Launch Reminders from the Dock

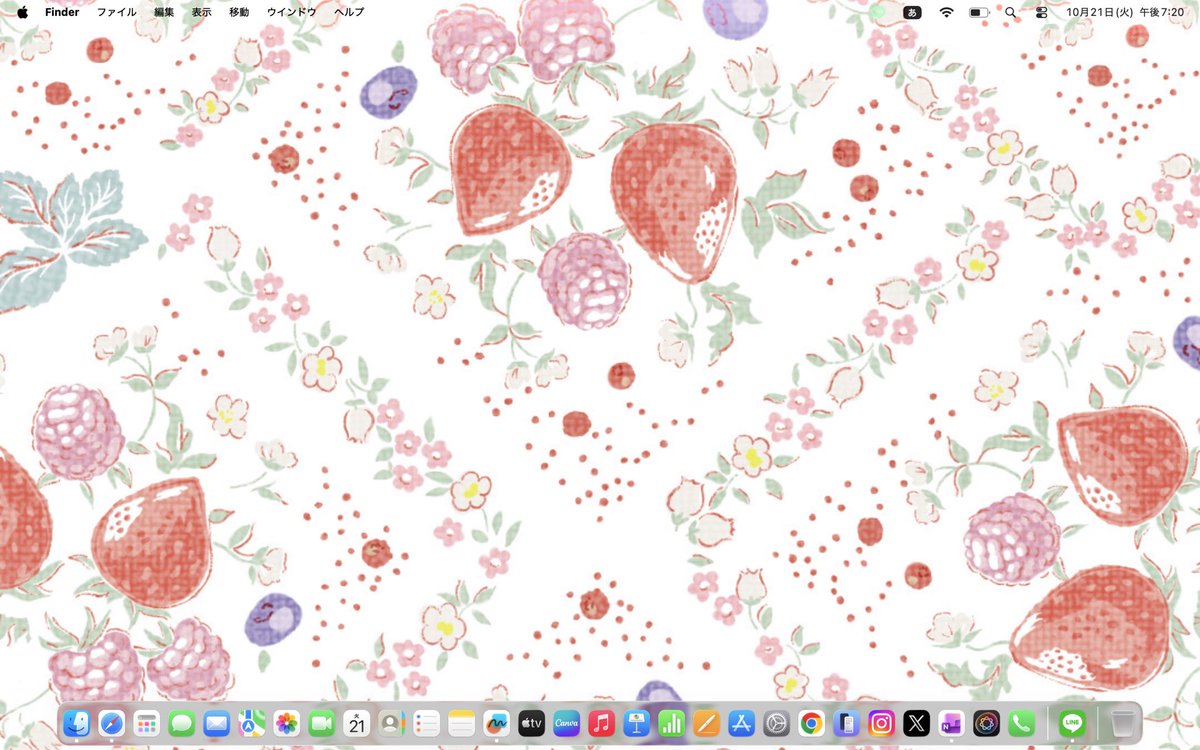click(x=427, y=722)
